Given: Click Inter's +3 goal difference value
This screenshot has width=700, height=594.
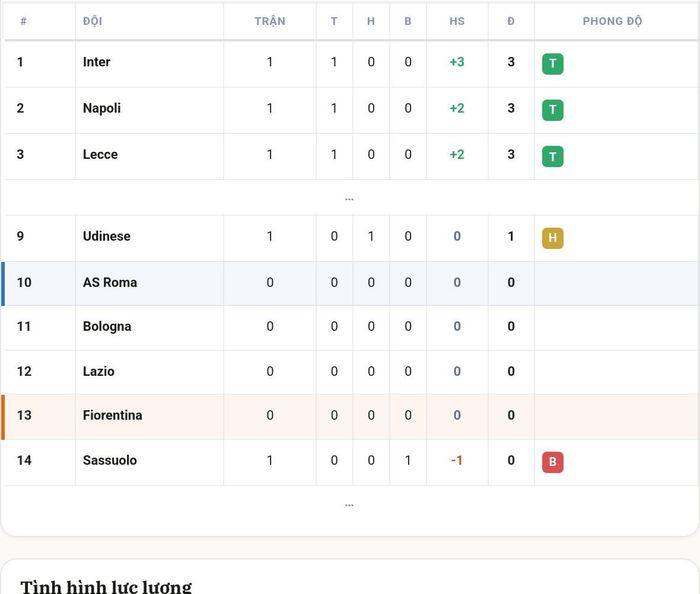Looking at the screenshot, I should (457, 62).
